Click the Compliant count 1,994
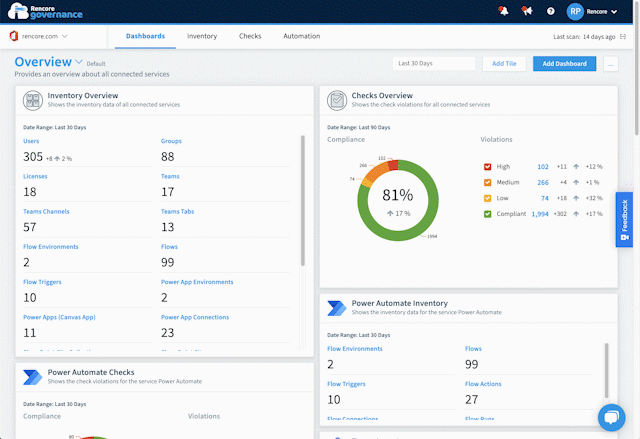This screenshot has height=439, width=640. point(540,214)
